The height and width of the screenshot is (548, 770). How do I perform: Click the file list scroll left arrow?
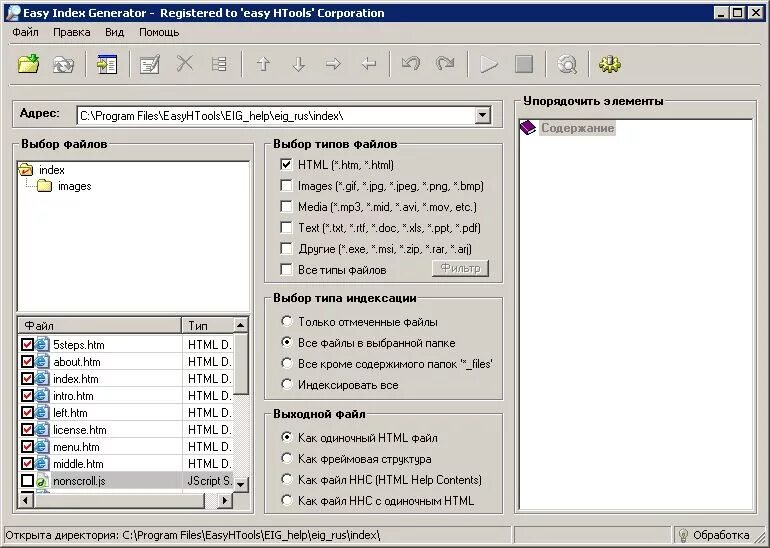[x=26, y=501]
